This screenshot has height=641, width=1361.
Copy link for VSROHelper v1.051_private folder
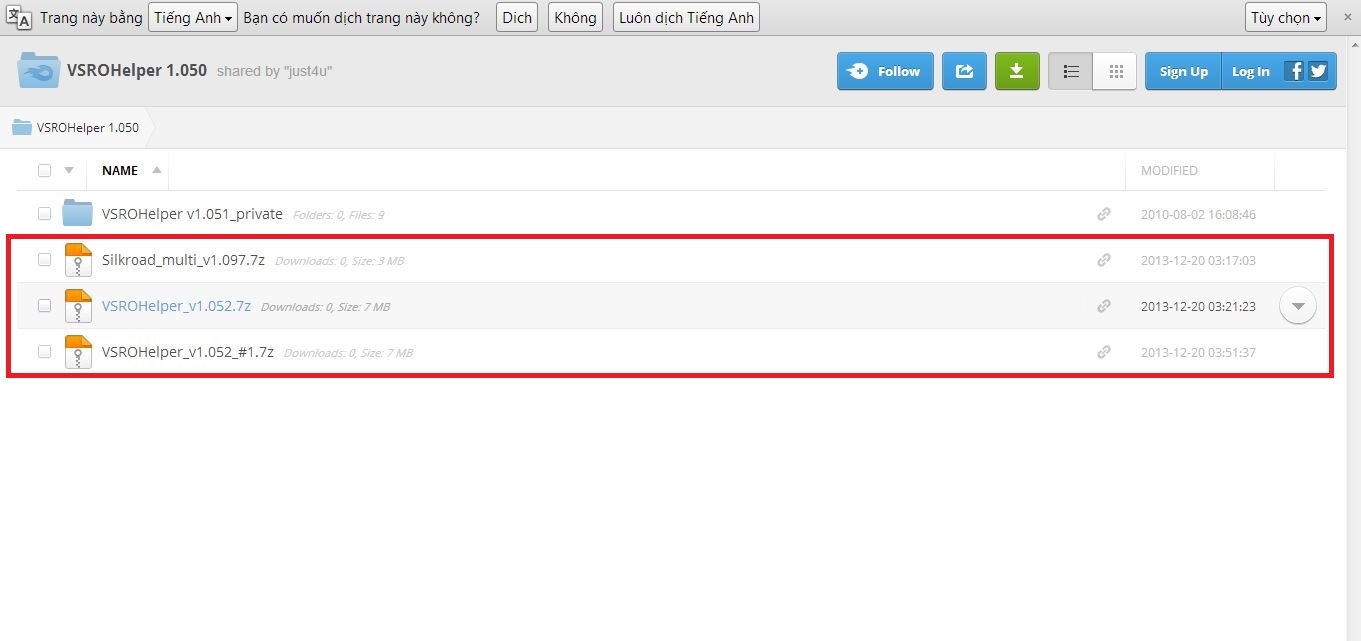[x=1104, y=214]
